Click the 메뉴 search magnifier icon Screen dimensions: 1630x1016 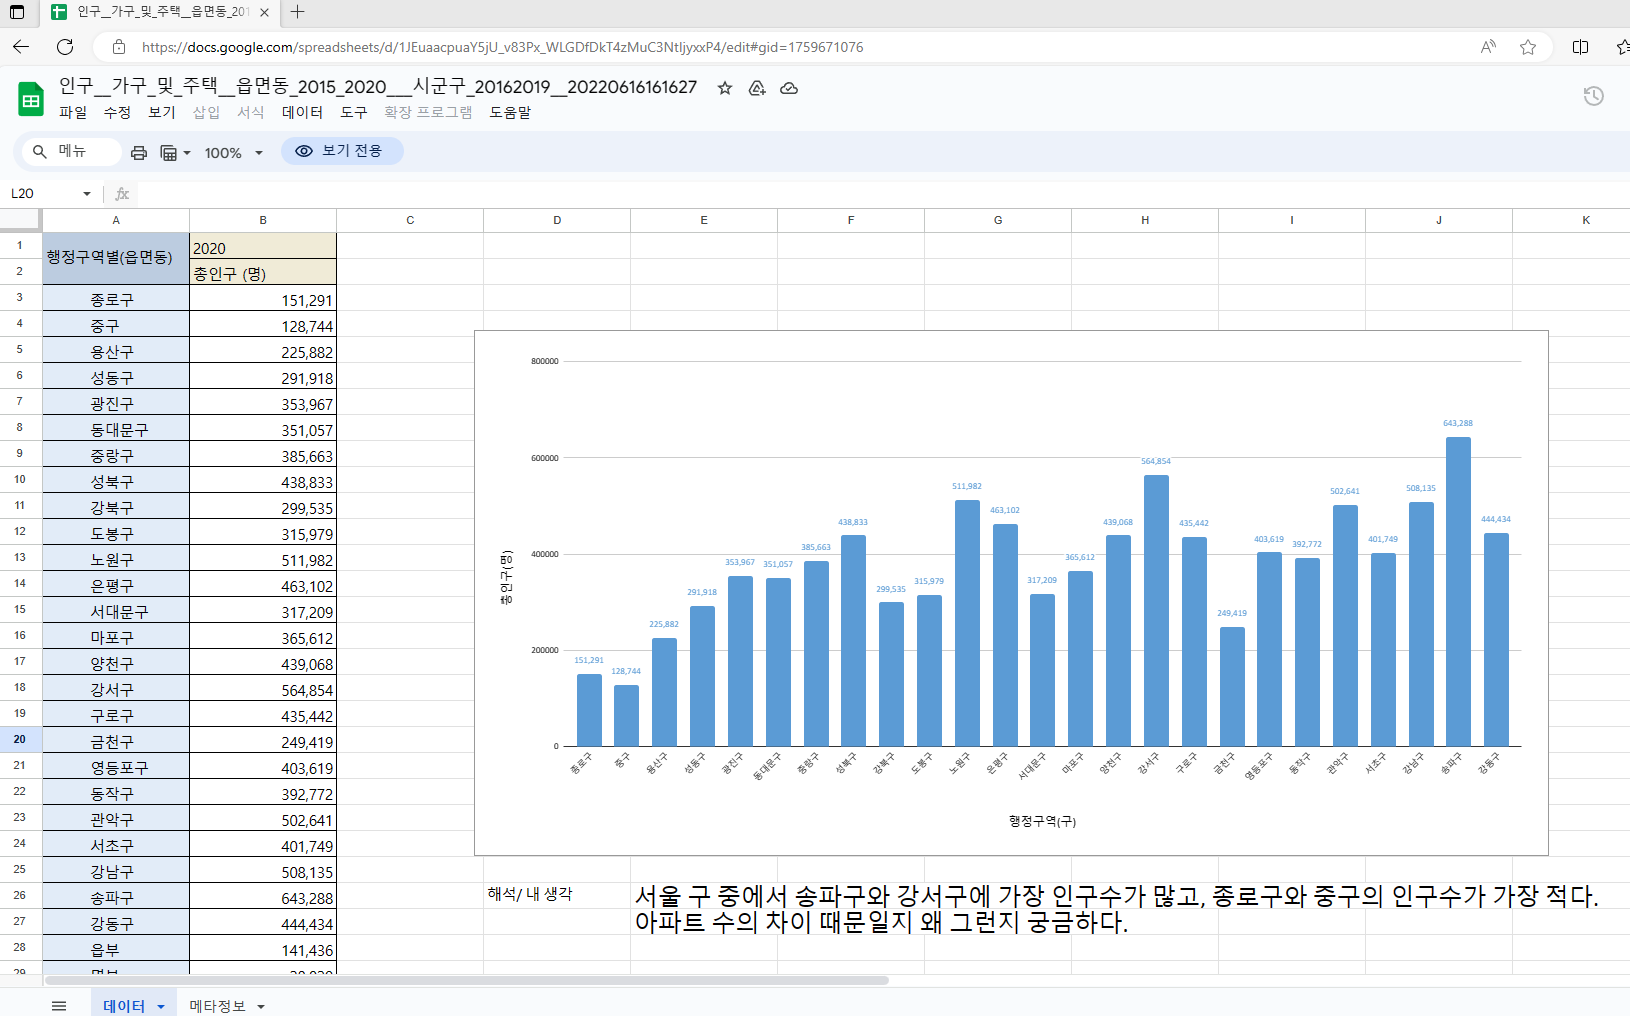point(40,151)
